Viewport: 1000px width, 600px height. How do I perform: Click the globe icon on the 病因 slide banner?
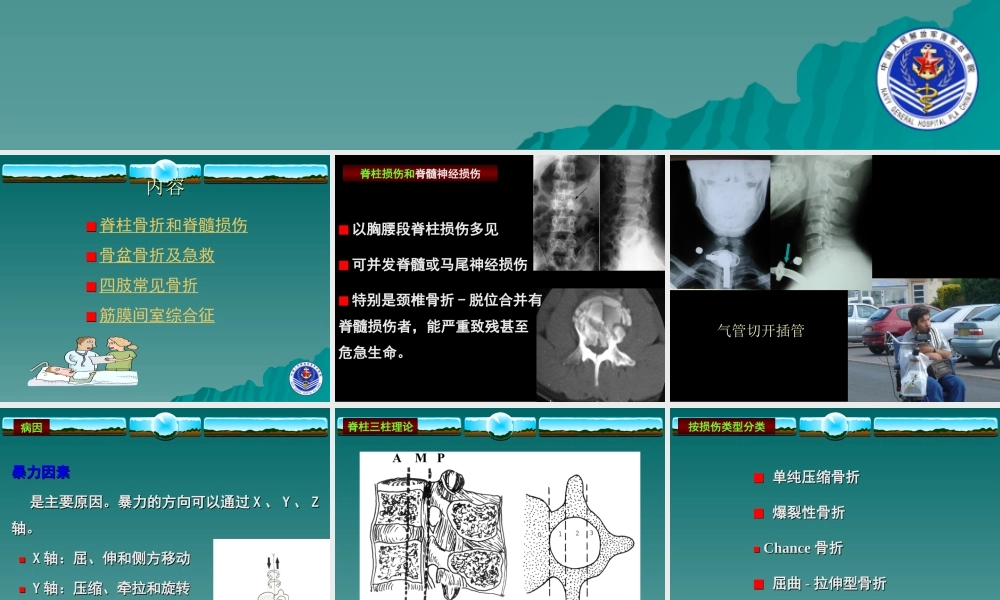coord(163,424)
